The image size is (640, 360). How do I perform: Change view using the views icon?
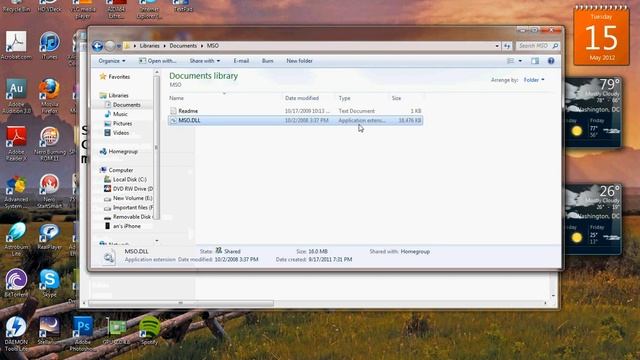[511, 61]
